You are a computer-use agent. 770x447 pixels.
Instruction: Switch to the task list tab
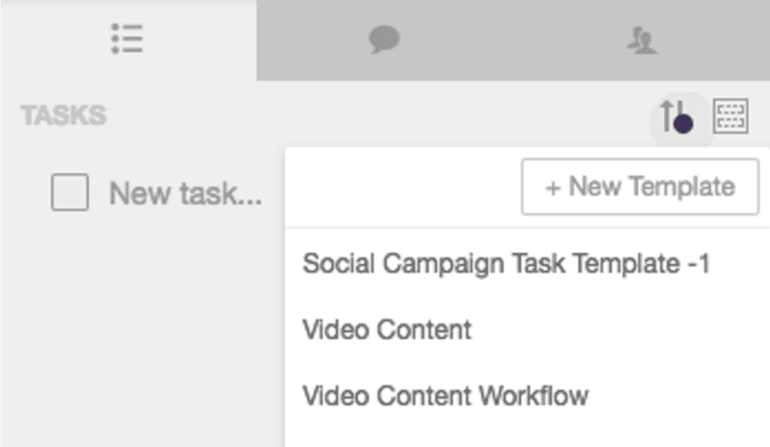pyautogui.click(x=127, y=40)
